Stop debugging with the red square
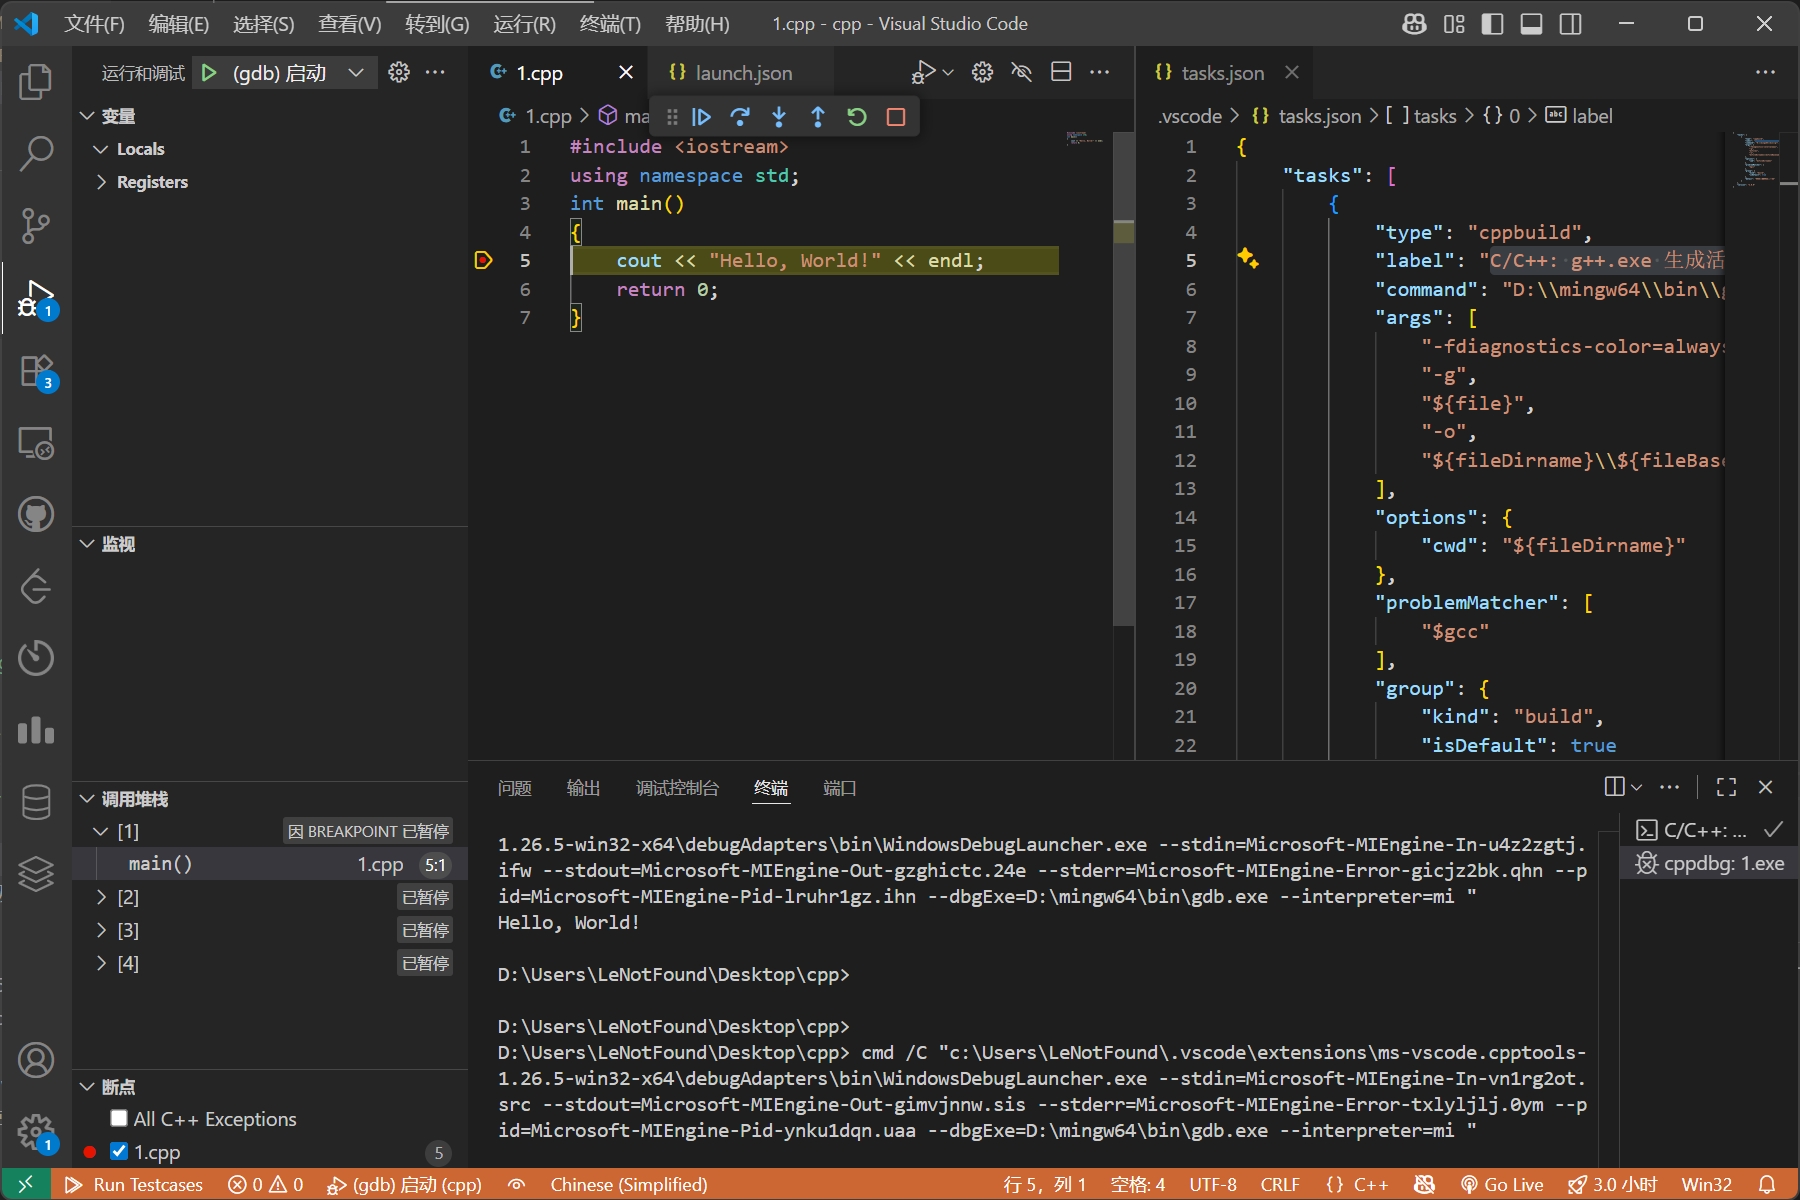The height and width of the screenshot is (1200, 1800). [x=896, y=117]
